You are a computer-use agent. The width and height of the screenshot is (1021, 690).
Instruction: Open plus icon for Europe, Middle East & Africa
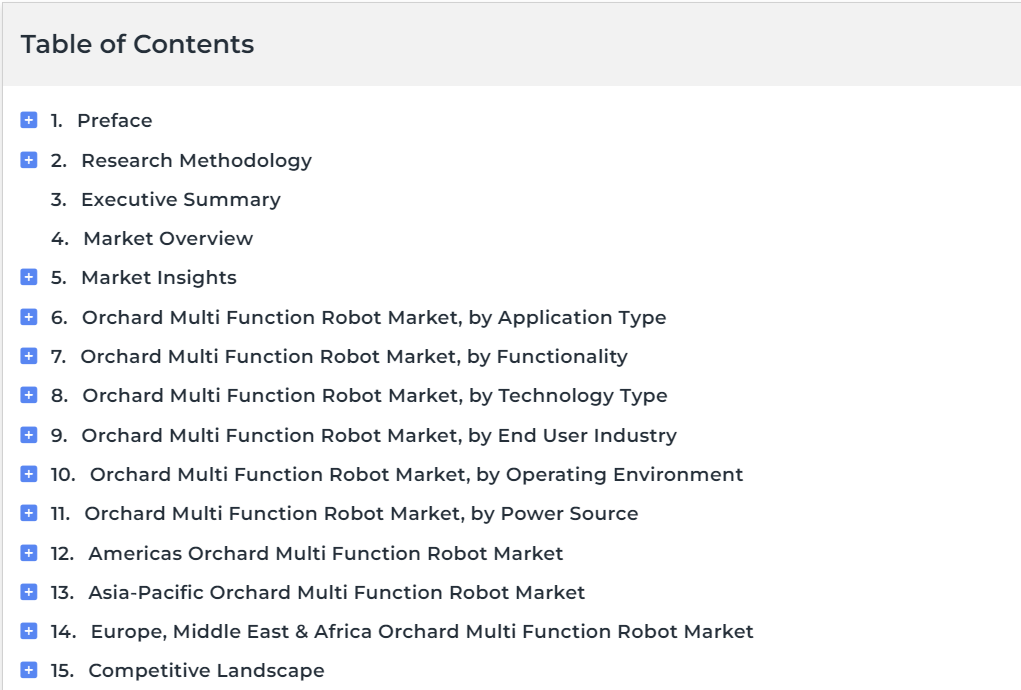pos(29,631)
